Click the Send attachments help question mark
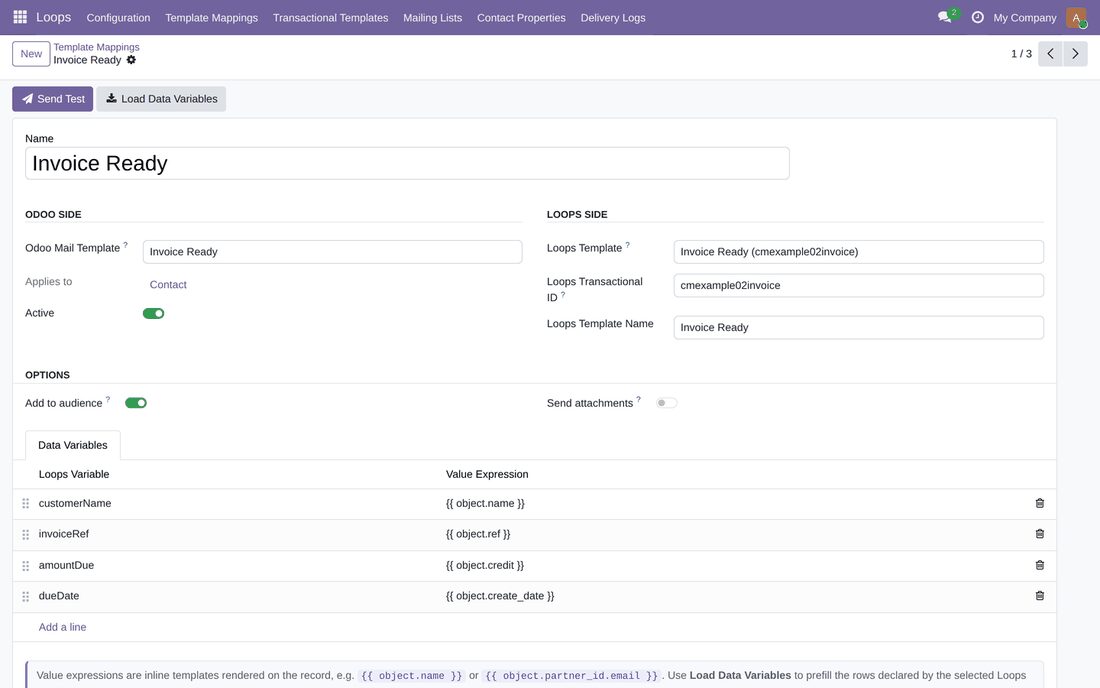 638,399
